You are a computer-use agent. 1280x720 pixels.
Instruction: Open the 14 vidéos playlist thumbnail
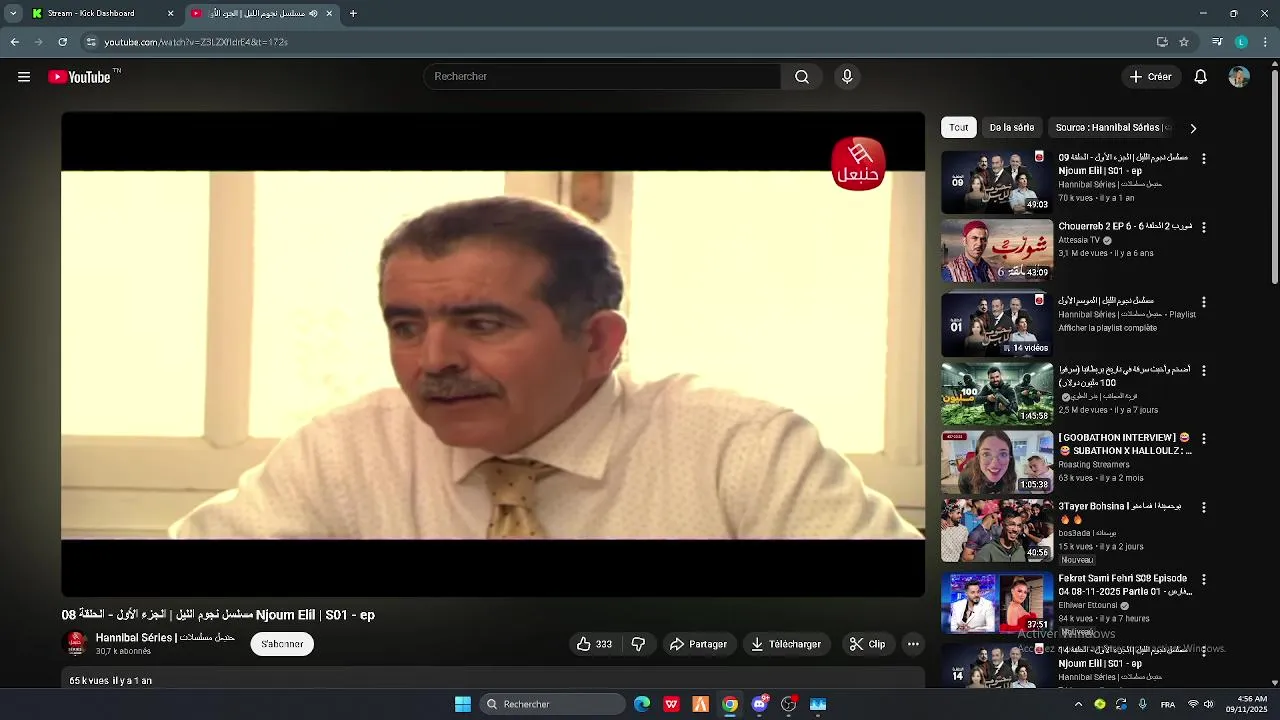[997, 324]
